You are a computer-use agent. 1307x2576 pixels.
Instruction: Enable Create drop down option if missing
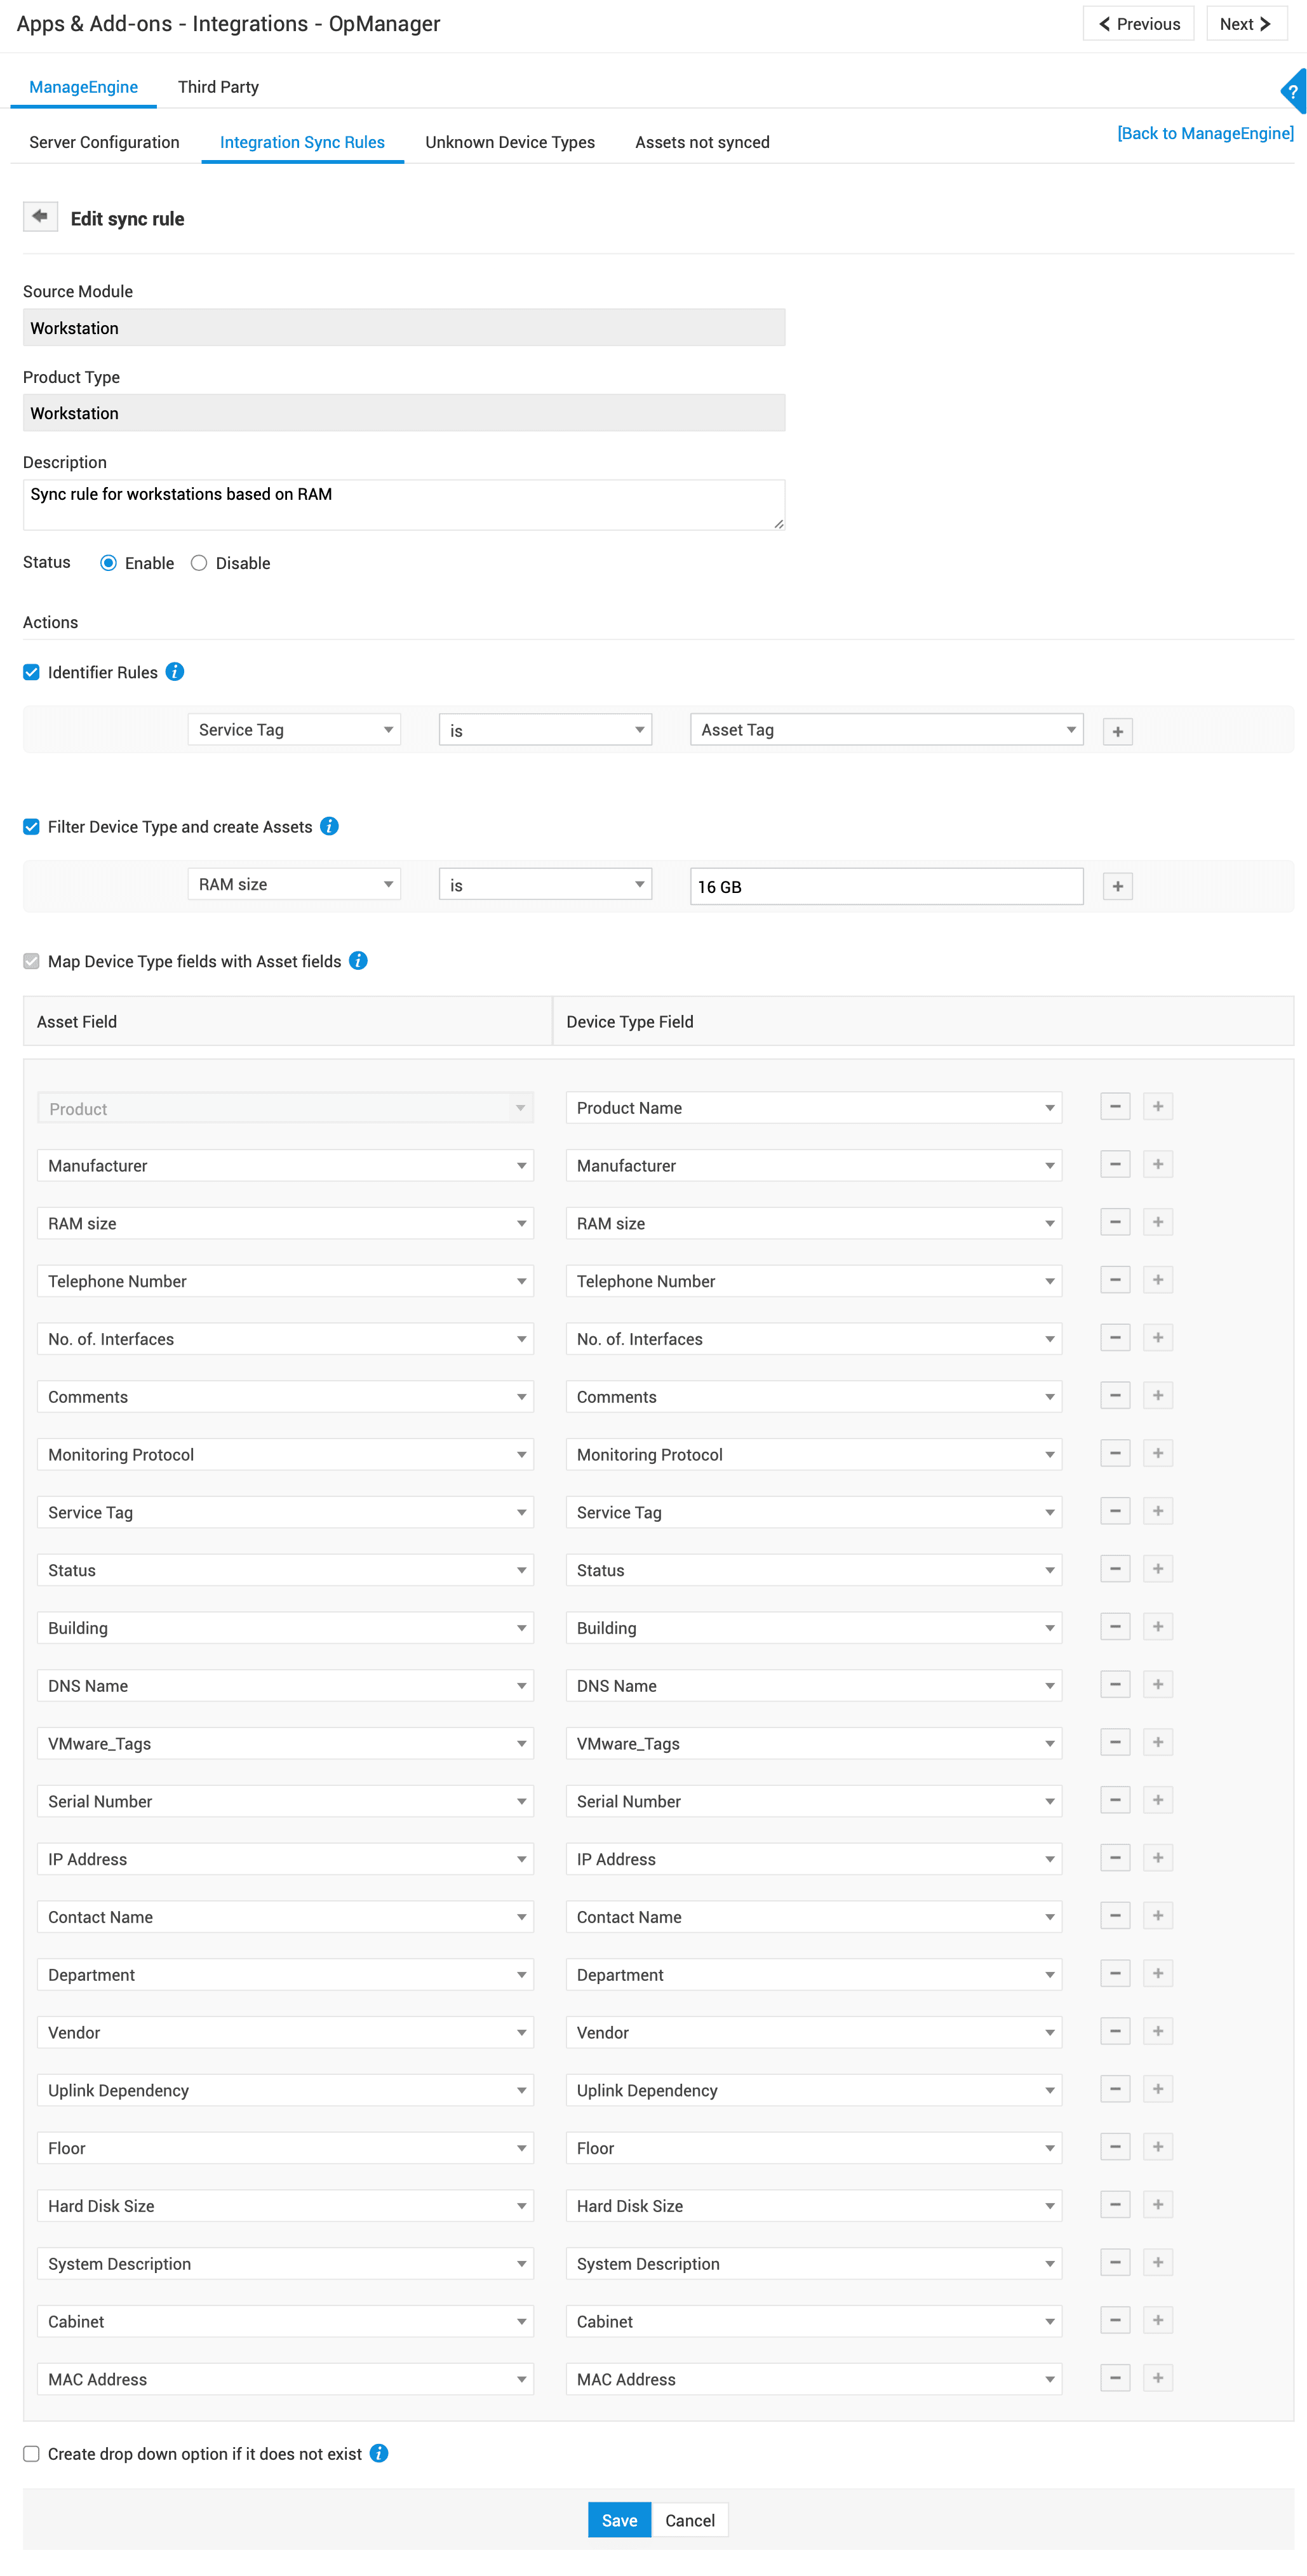click(32, 2454)
